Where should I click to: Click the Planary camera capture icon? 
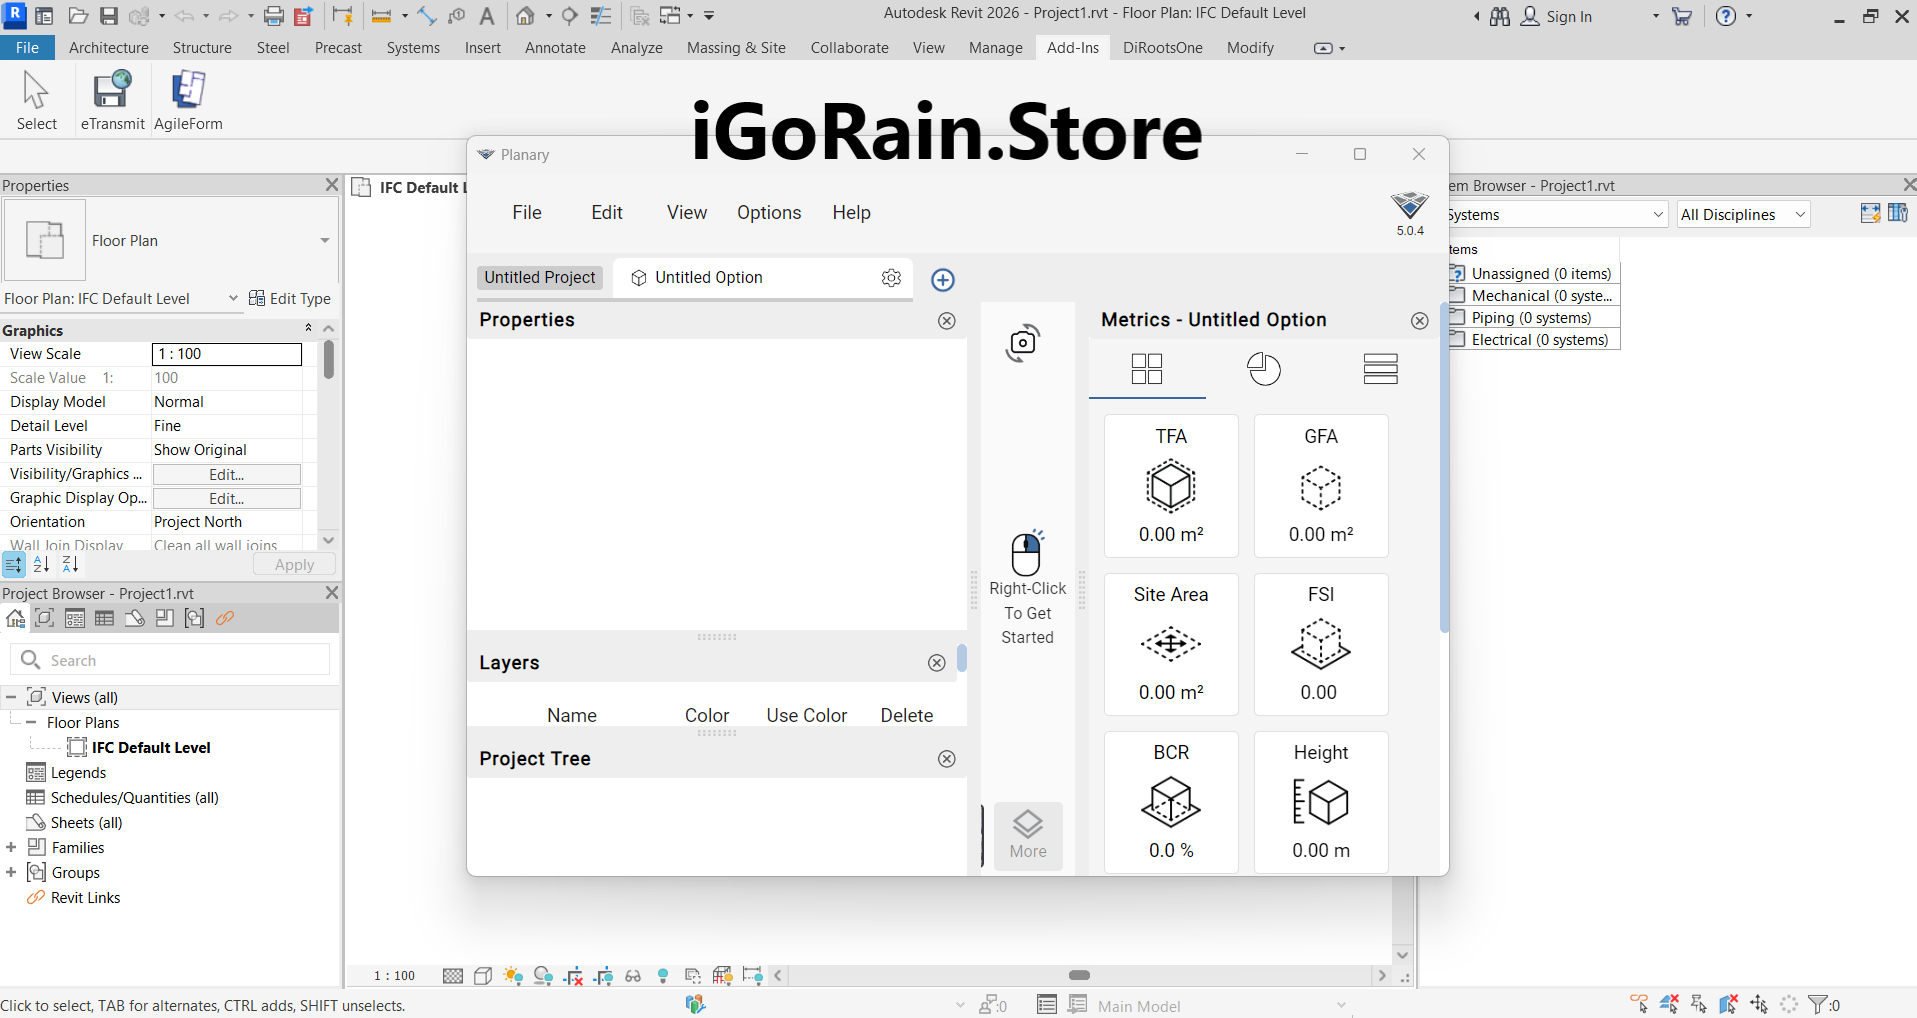(1022, 343)
